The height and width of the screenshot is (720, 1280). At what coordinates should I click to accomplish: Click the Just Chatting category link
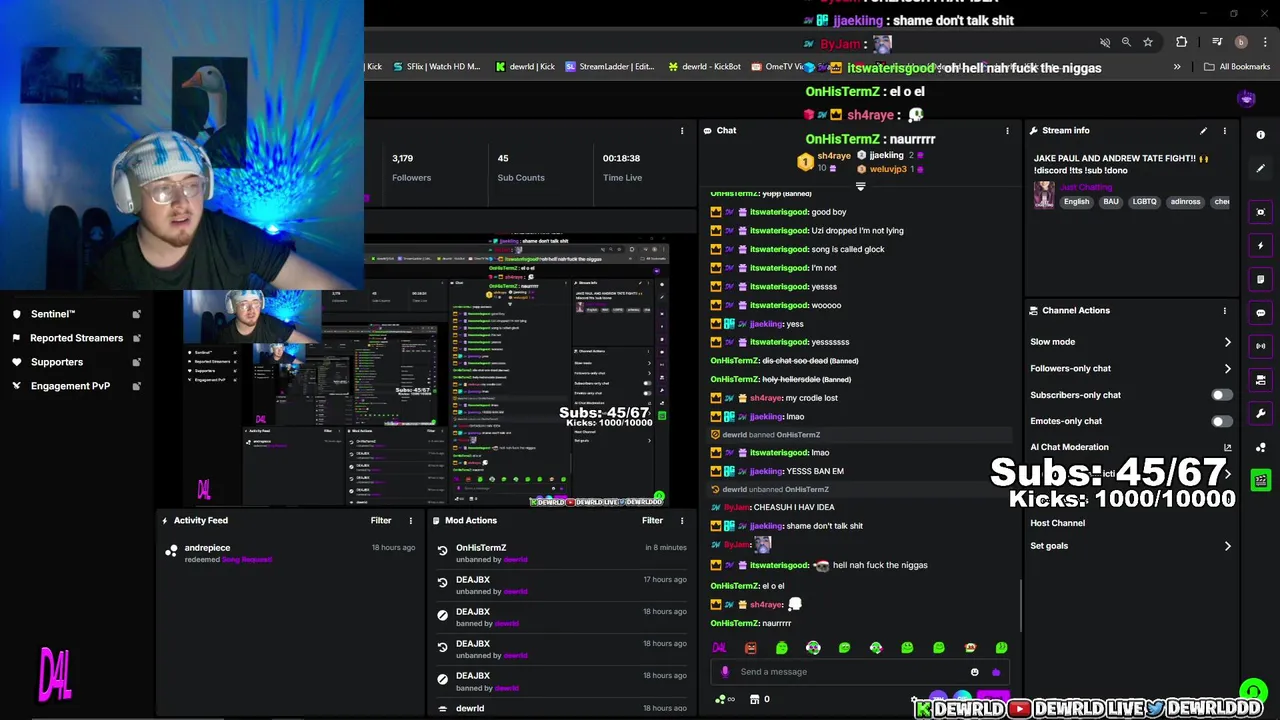tap(1084, 187)
